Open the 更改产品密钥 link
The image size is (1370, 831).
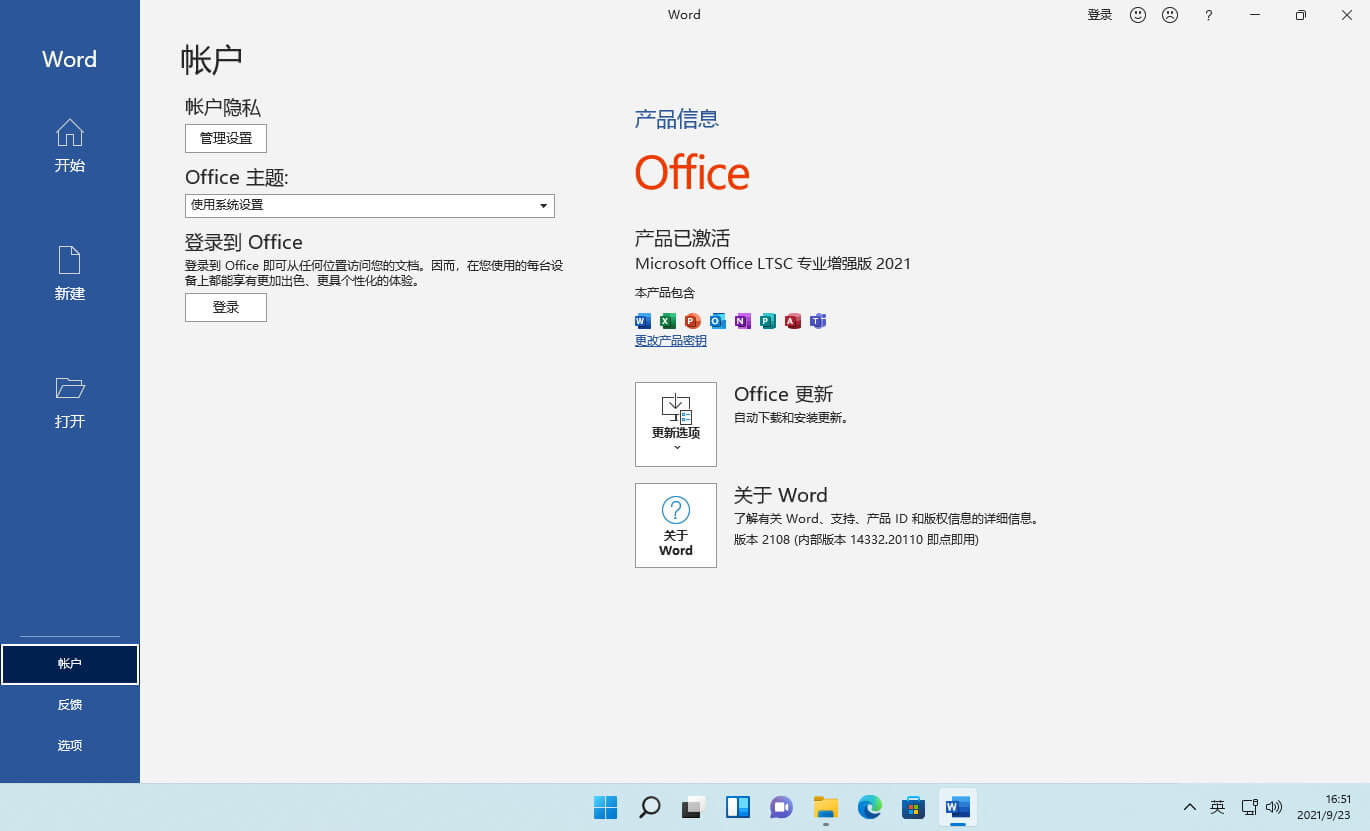[x=670, y=340]
